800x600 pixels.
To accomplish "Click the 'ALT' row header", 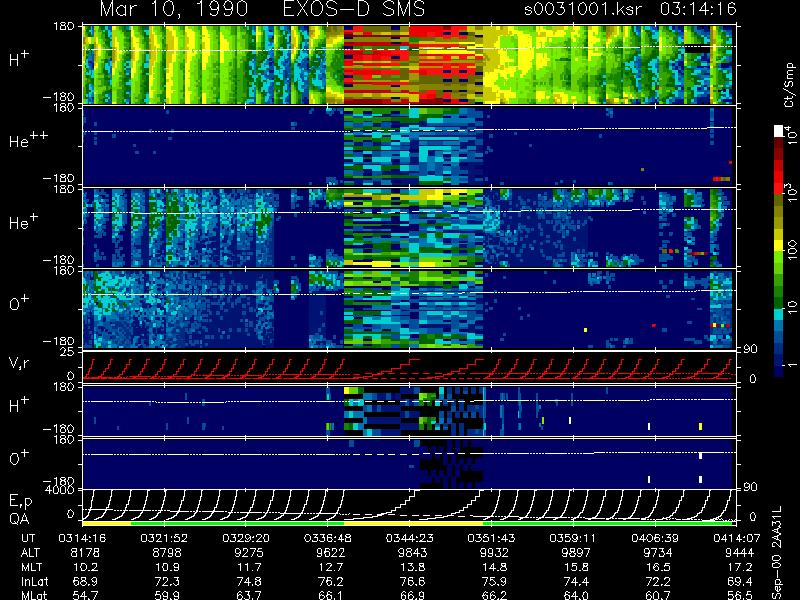I will click(x=30, y=553).
